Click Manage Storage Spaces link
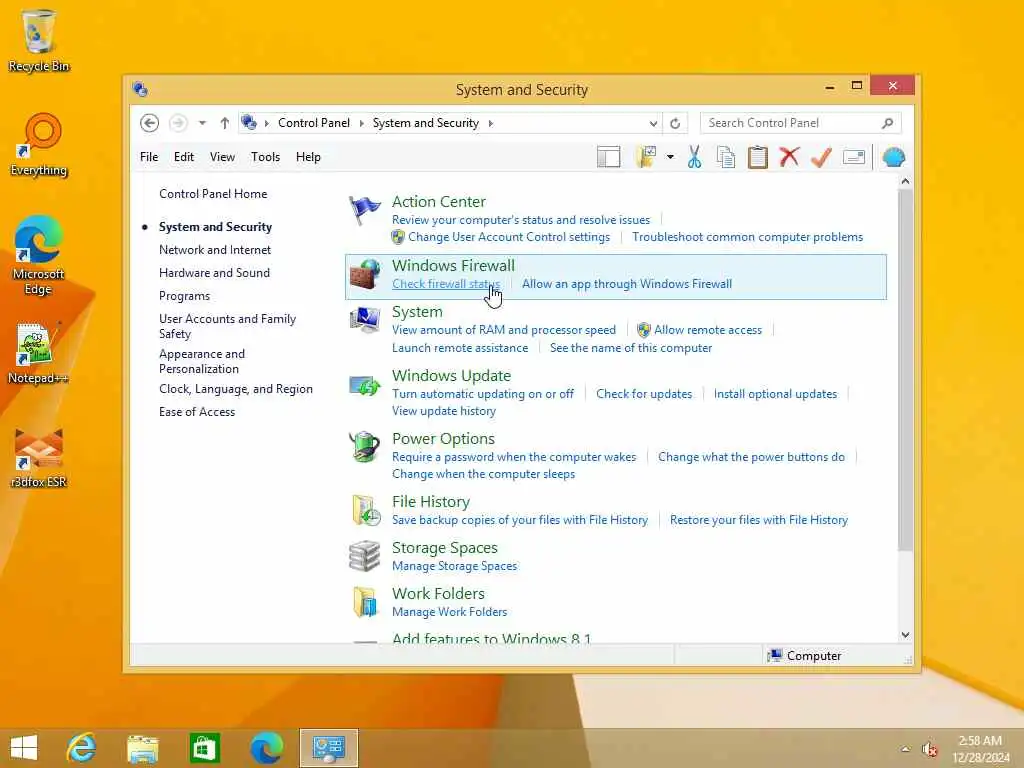The height and width of the screenshot is (768, 1024). [x=455, y=566]
